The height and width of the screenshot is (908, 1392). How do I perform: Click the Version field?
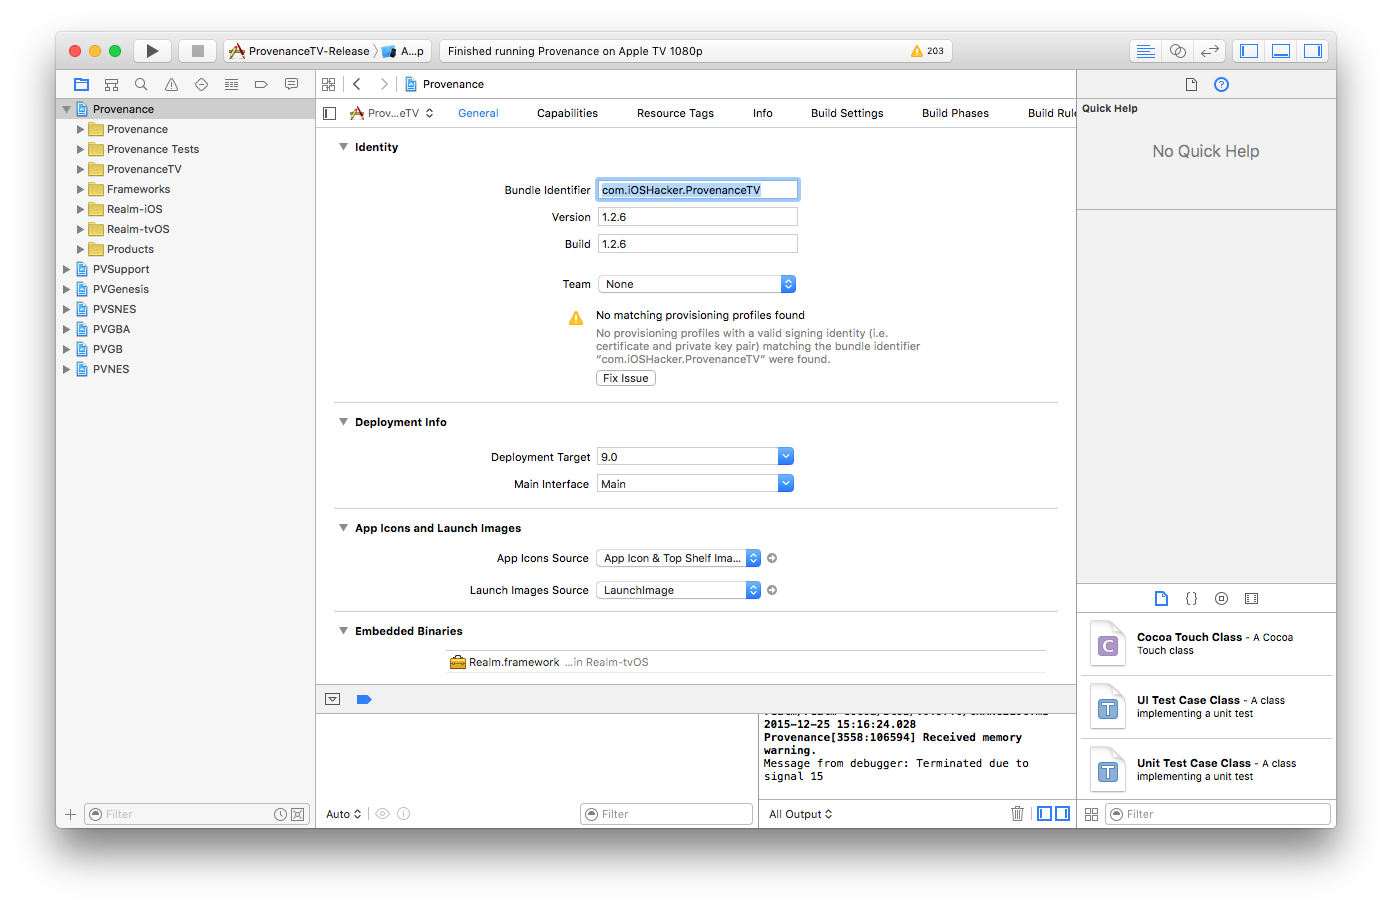(x=698, y=217)
